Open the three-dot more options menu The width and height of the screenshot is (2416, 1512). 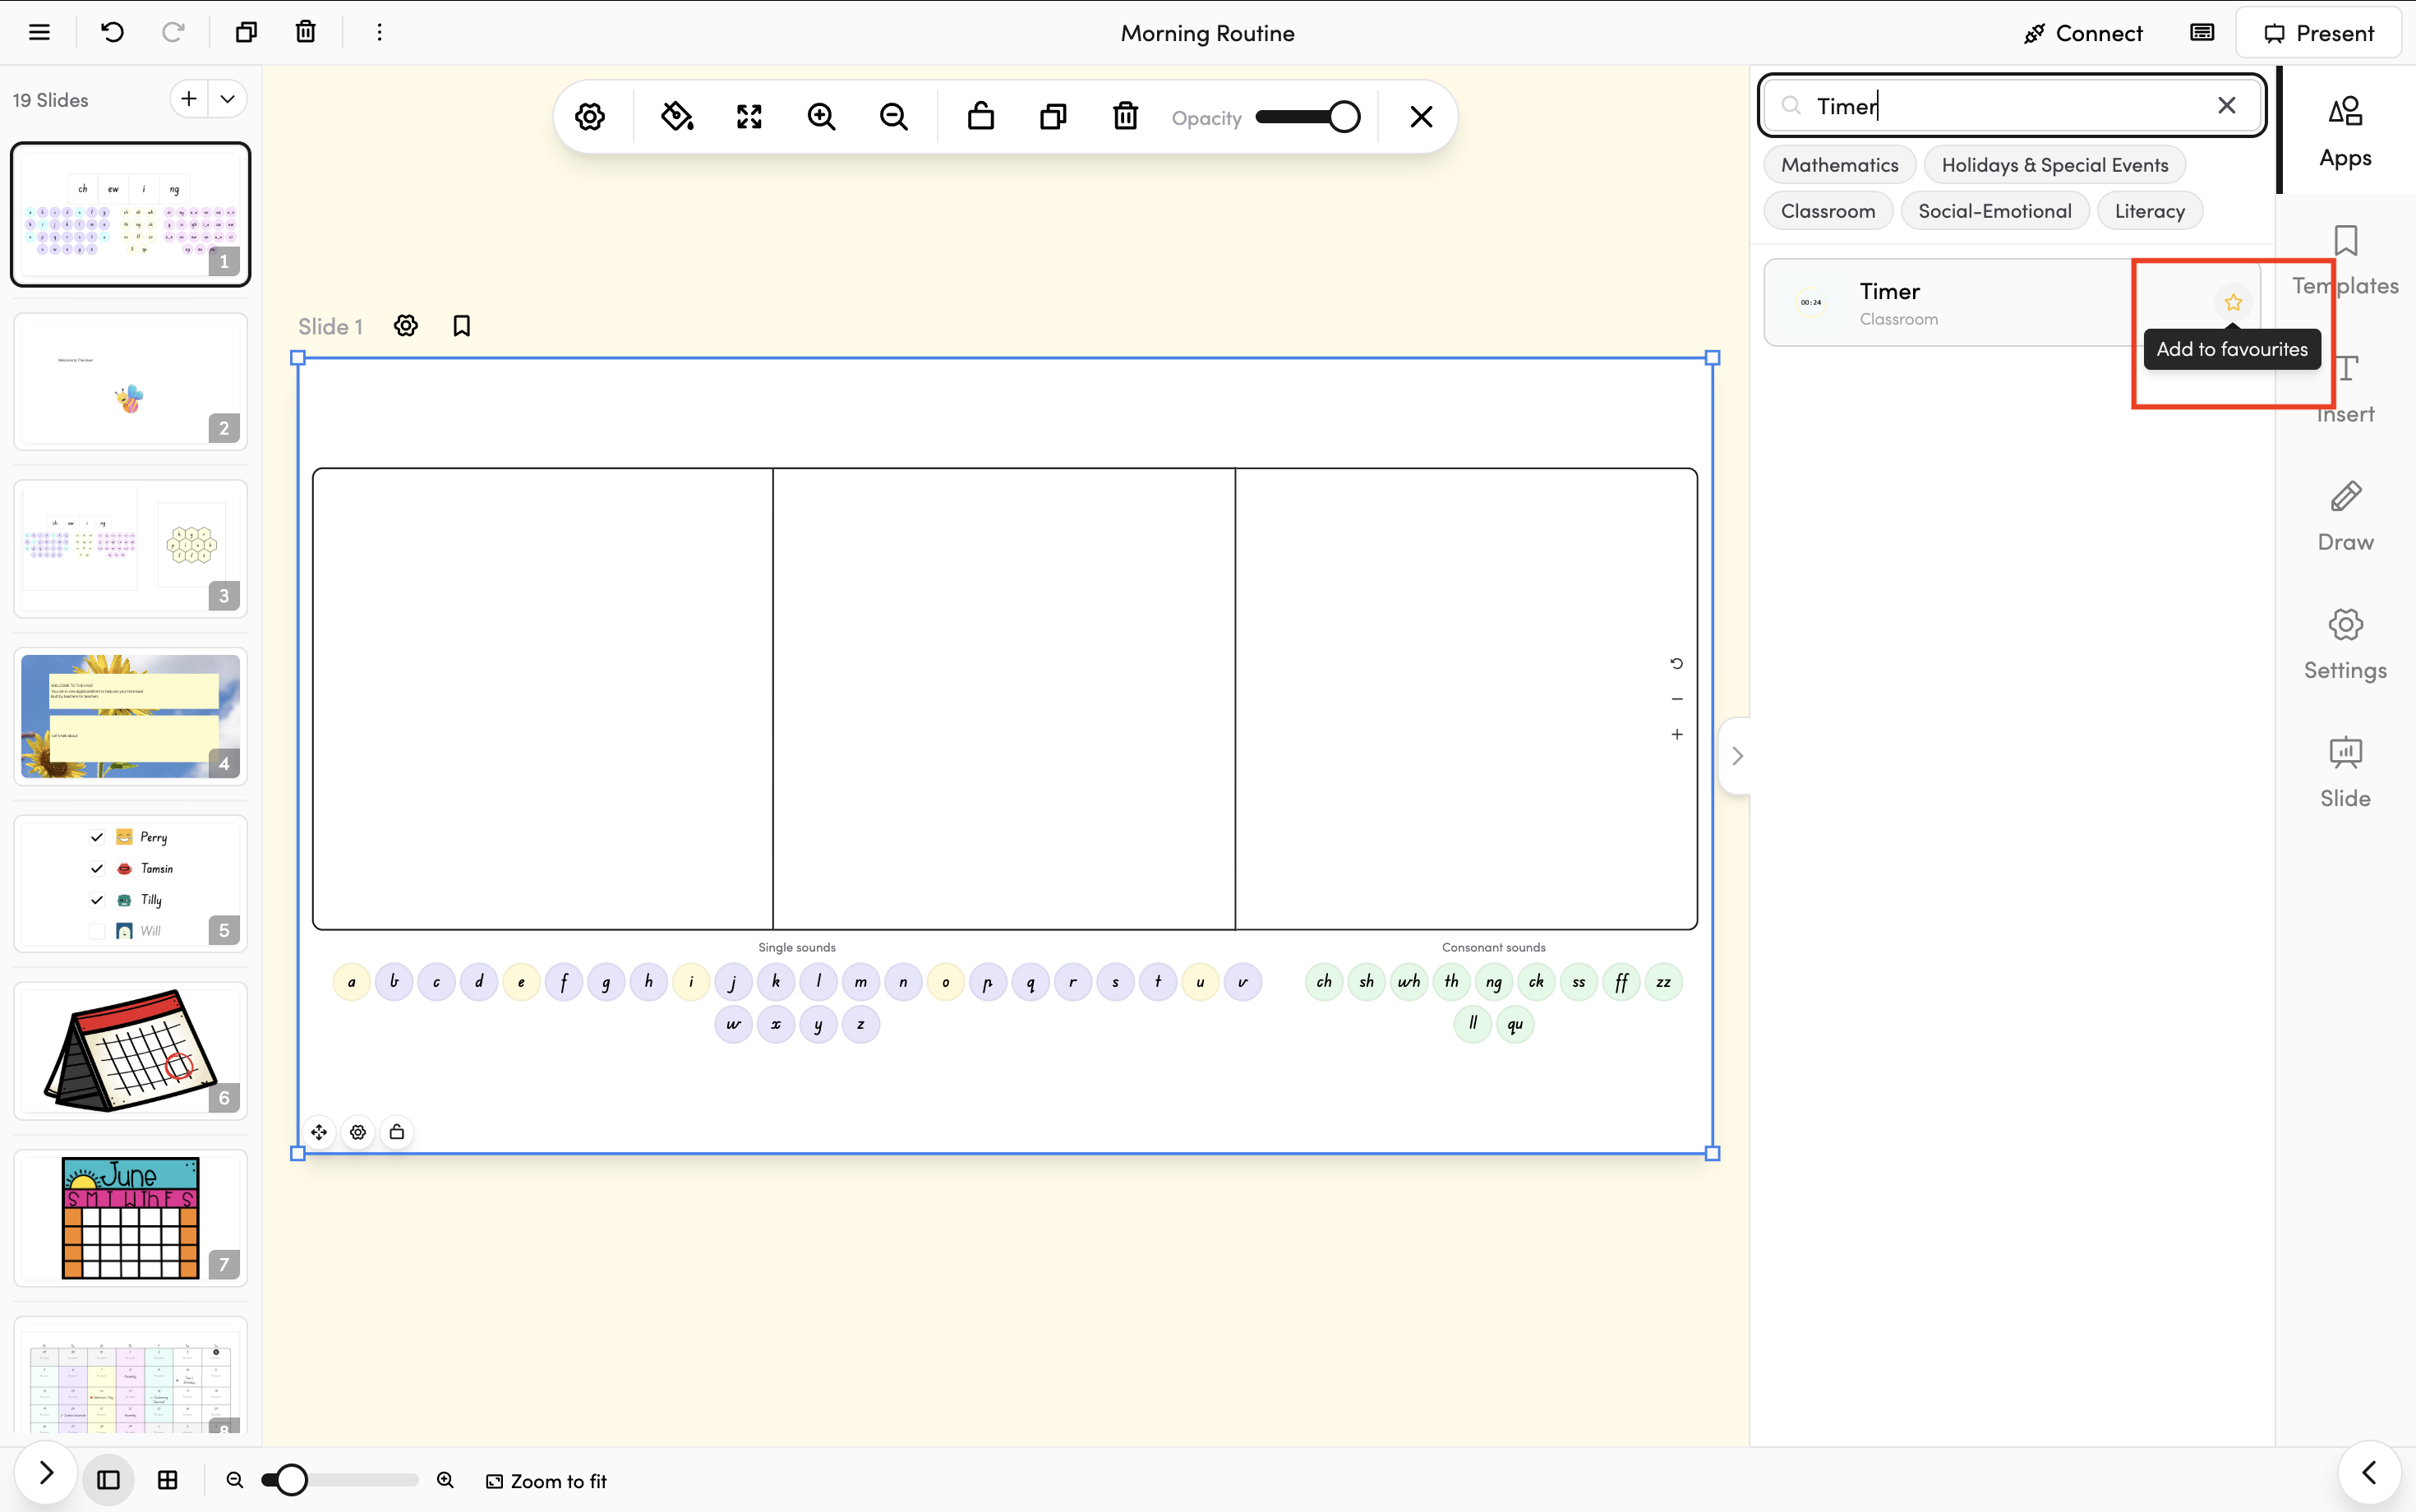click(x=379, y=32)
